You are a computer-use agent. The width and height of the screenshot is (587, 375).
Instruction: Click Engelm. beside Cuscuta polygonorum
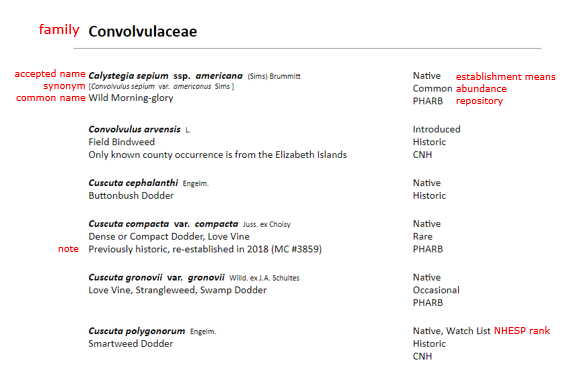[x=203, y=332]
